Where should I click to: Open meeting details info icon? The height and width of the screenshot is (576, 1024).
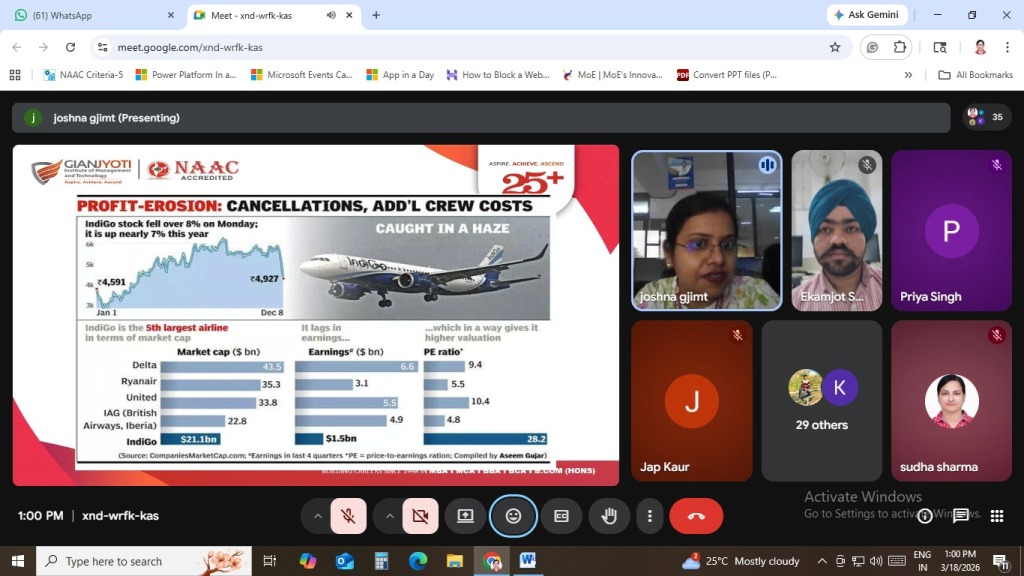pyautogui.click(x=925, y=516)
